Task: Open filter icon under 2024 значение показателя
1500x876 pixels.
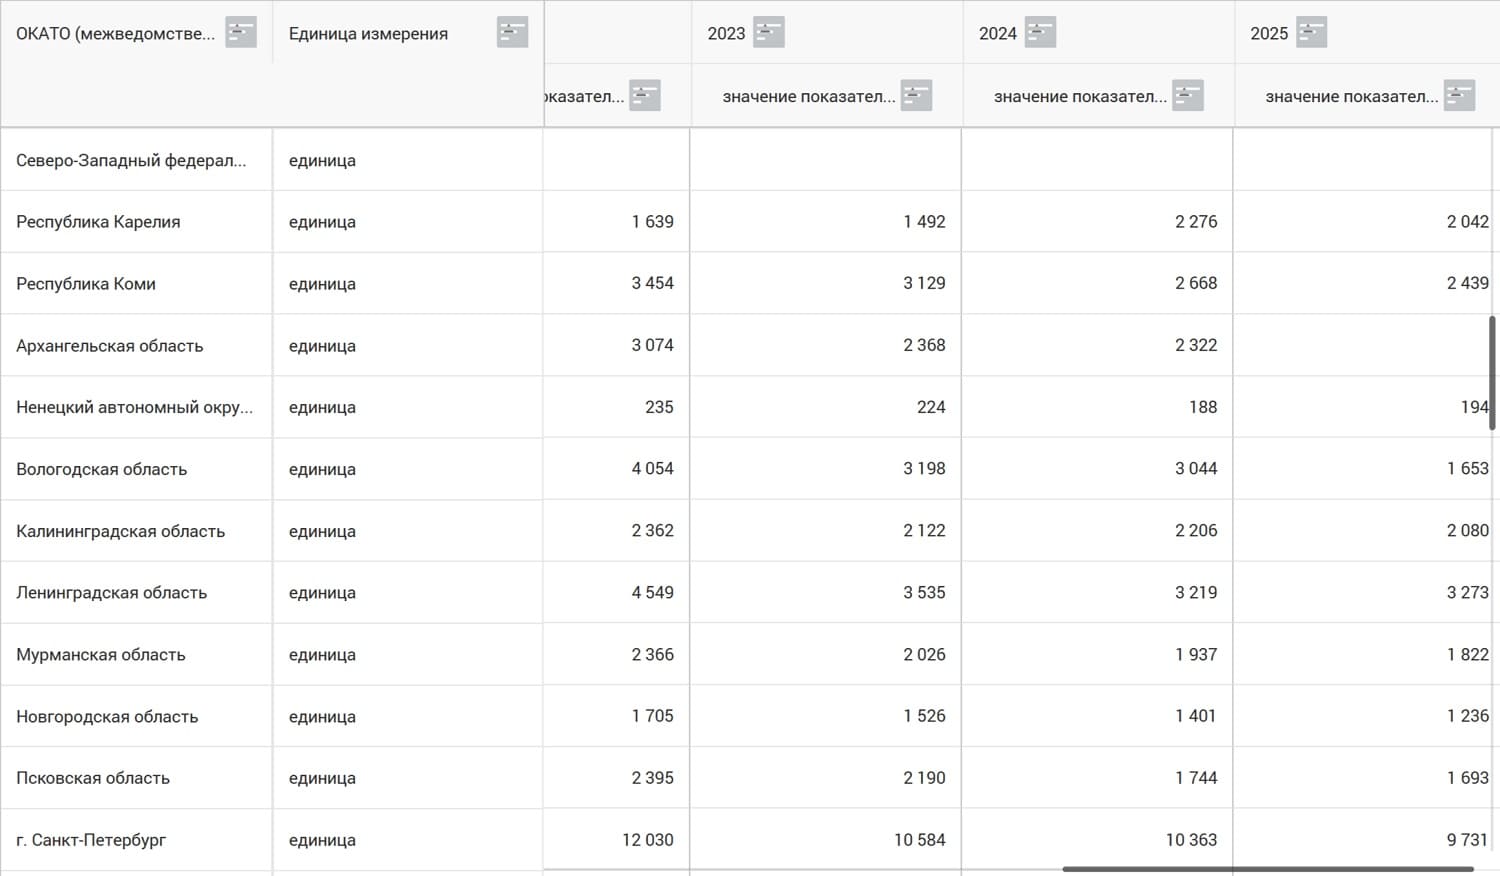Action: point(1187,96)
